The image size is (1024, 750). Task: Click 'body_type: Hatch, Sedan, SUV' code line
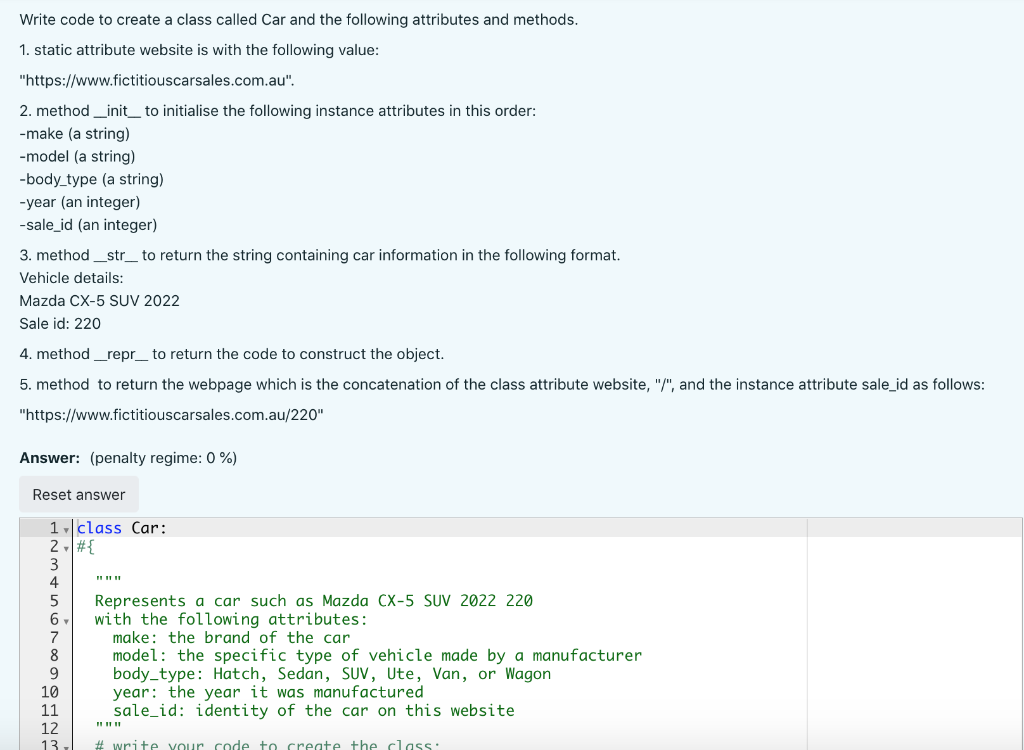[x=332, y=674]
